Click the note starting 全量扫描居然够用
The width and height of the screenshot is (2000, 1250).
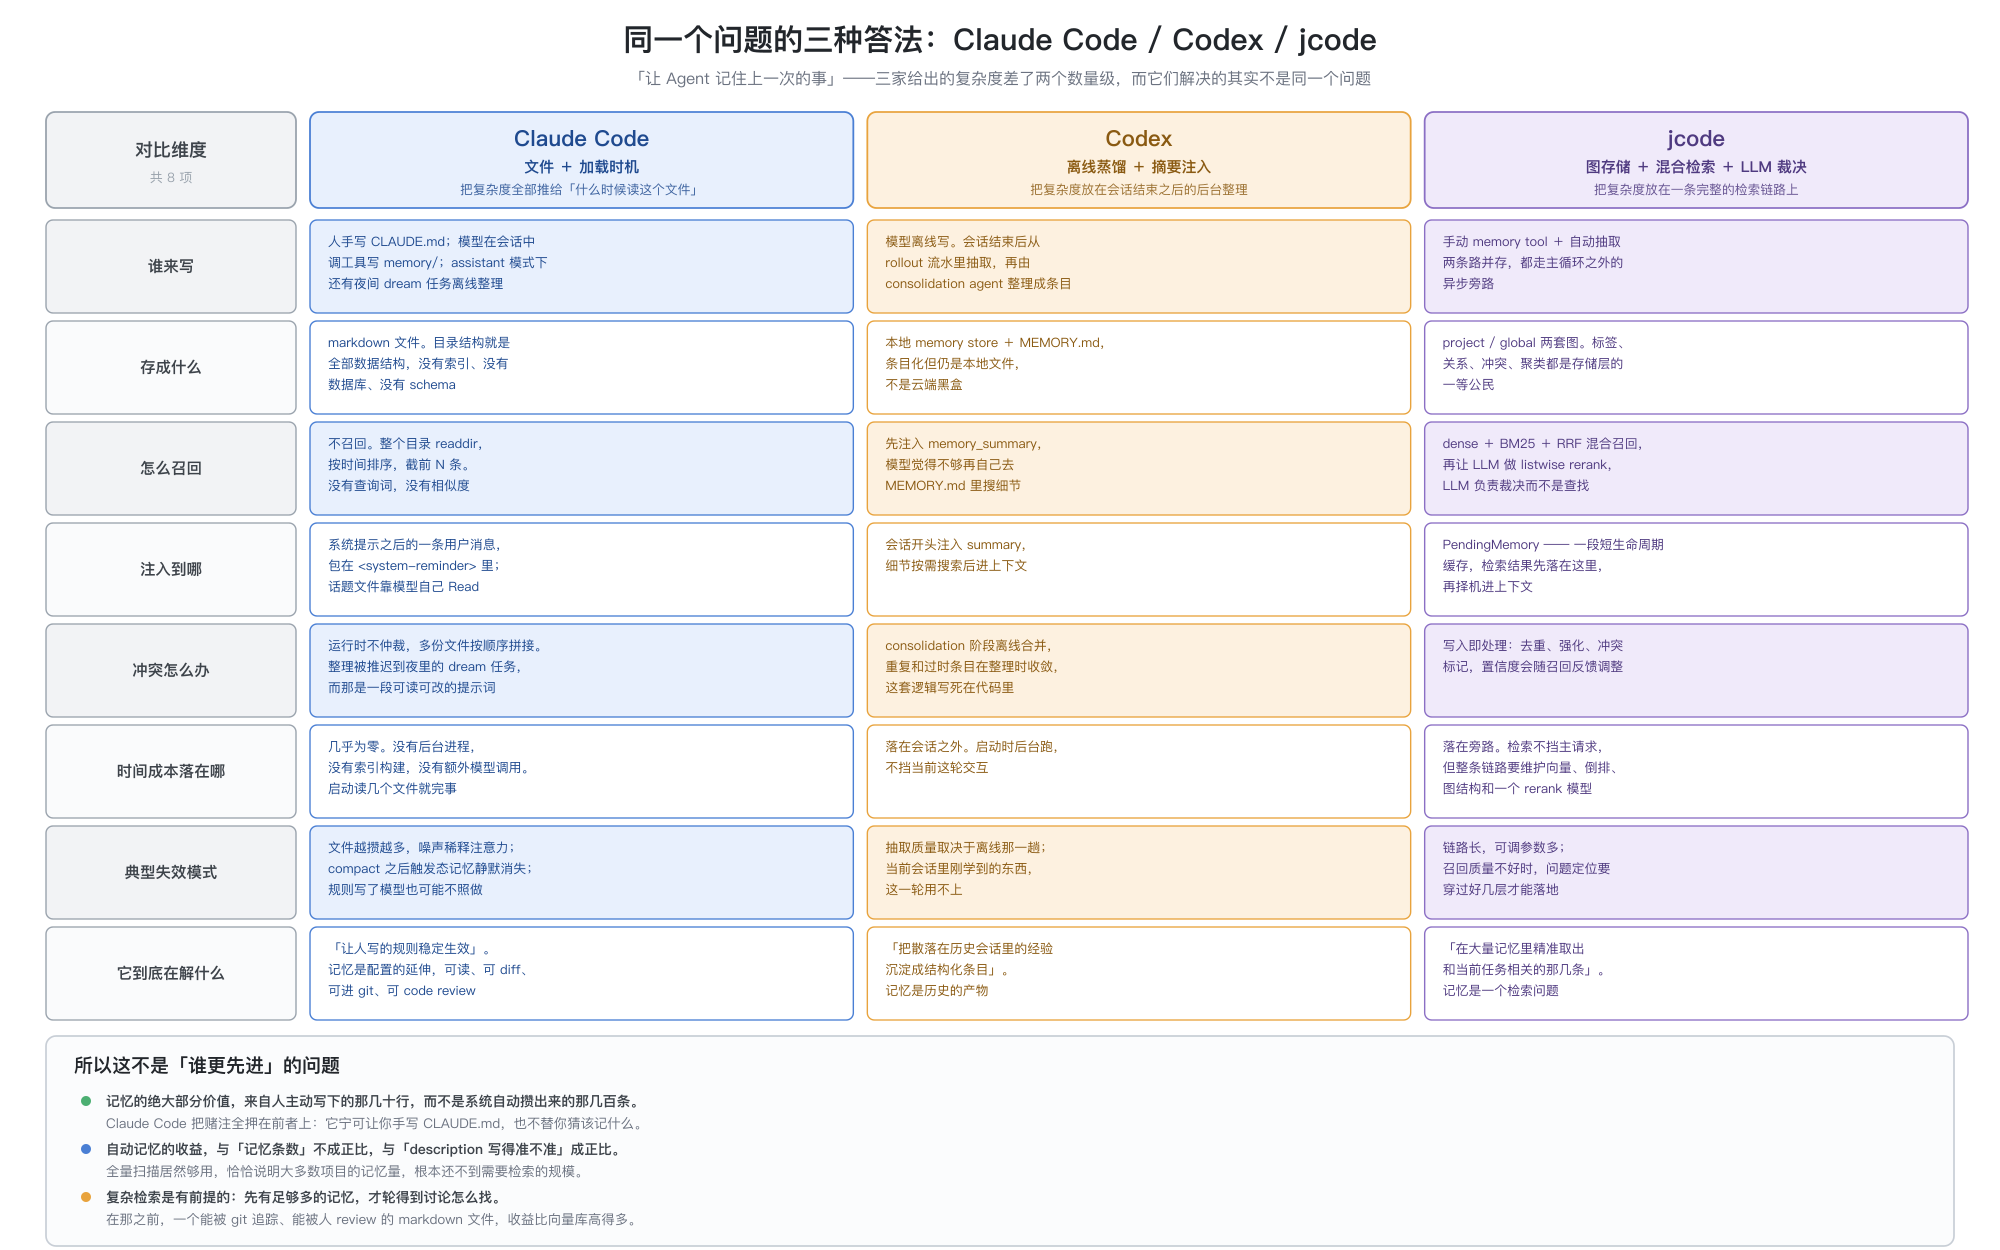click(x=346, y=1172)
